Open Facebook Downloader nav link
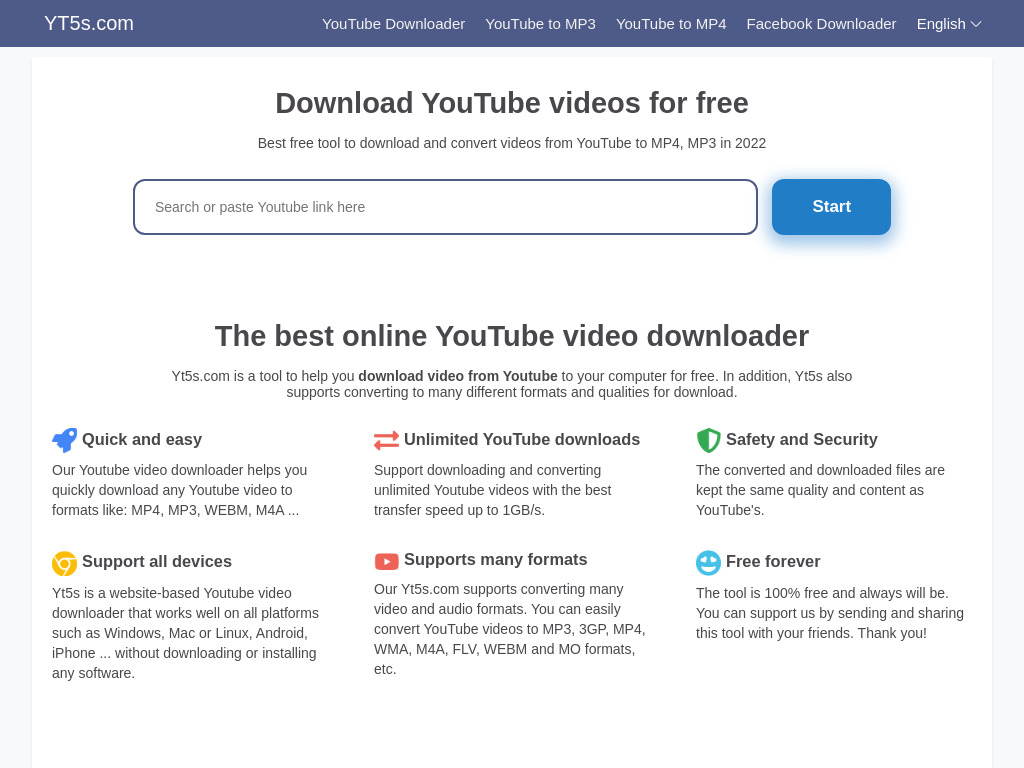 point(821,24)
